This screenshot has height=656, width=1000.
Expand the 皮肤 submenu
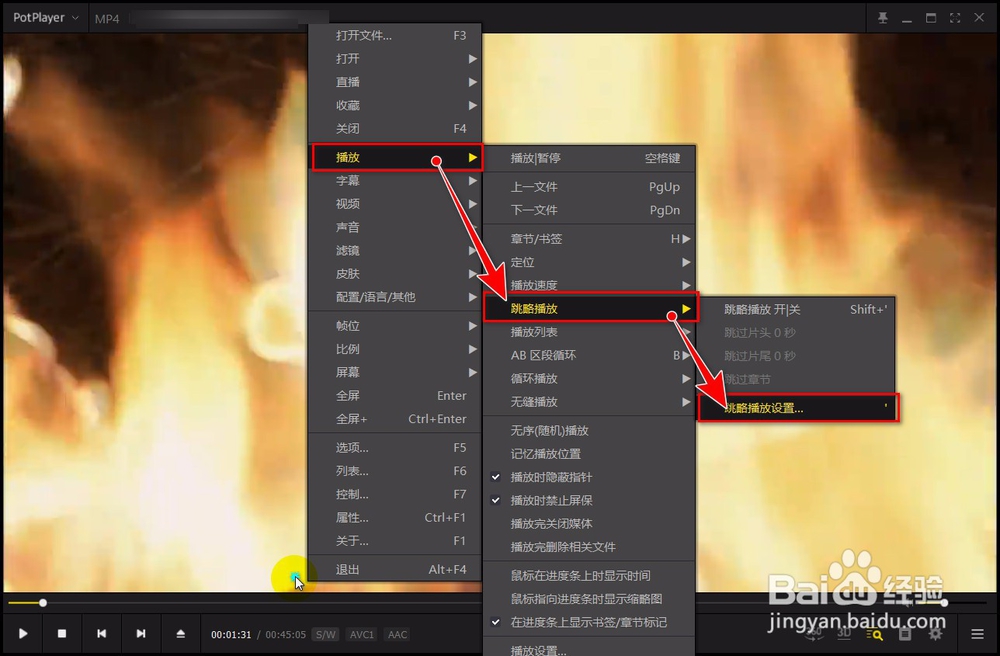coord(395,273)
